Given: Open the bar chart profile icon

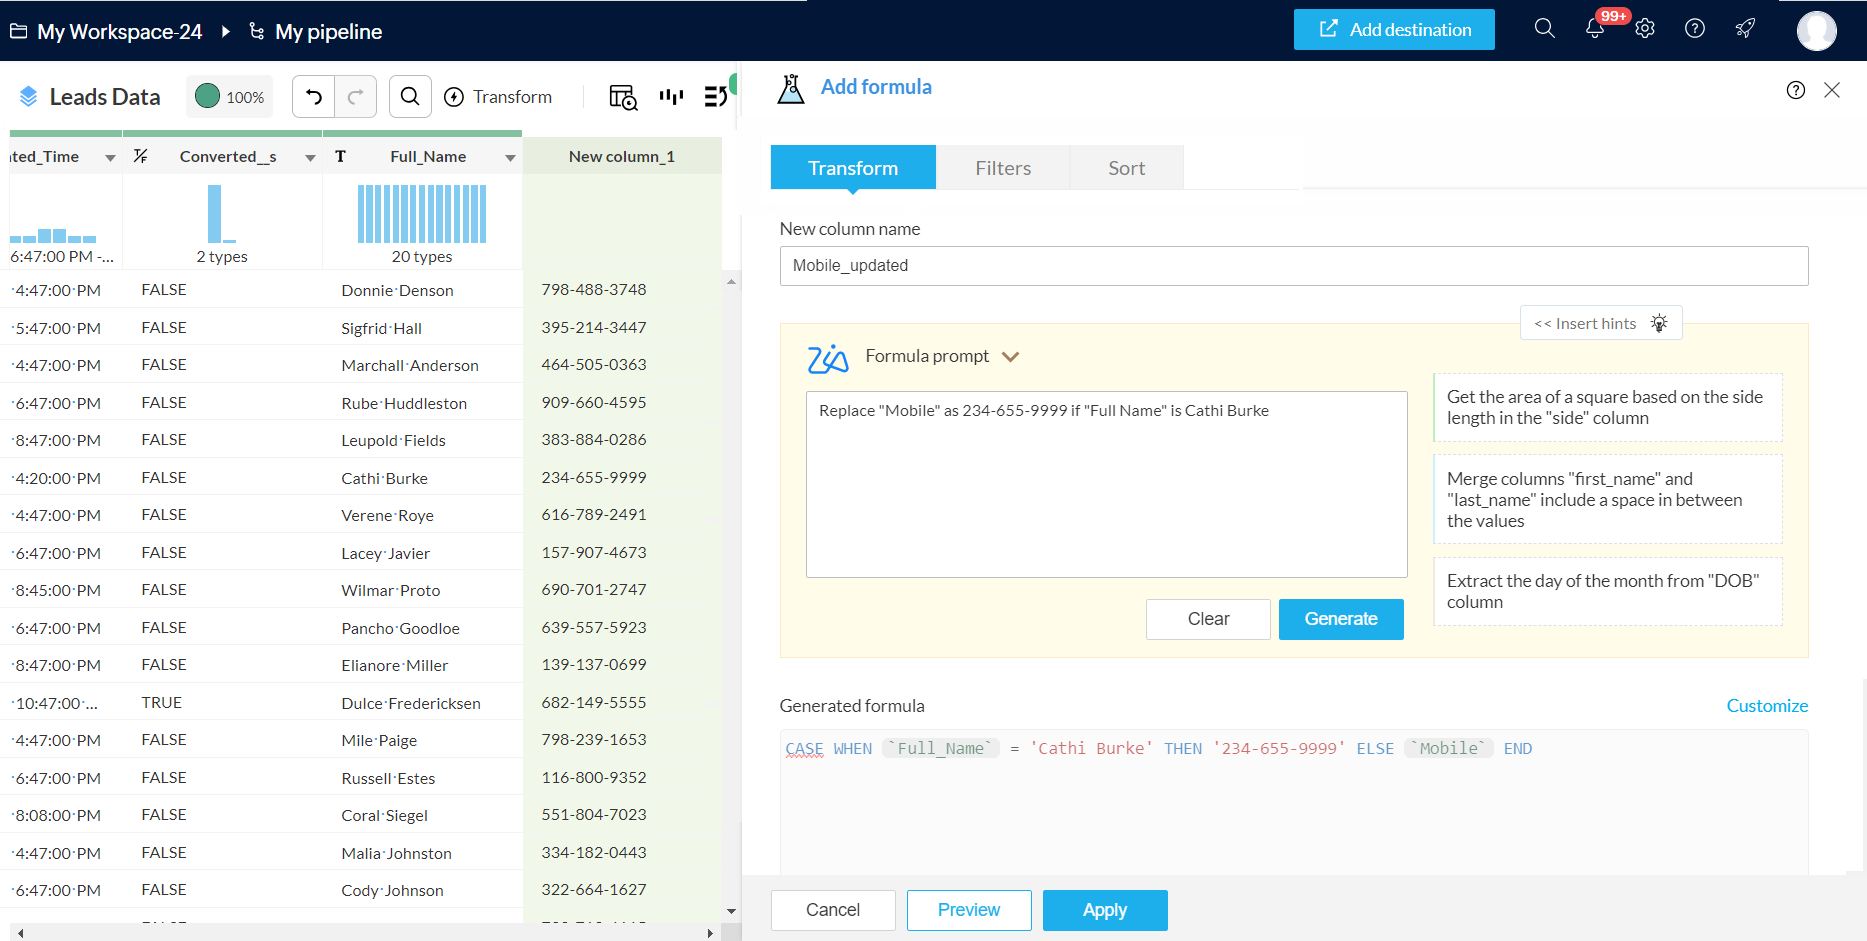Looking at the screenshot, I should click(x=671, y=96).
